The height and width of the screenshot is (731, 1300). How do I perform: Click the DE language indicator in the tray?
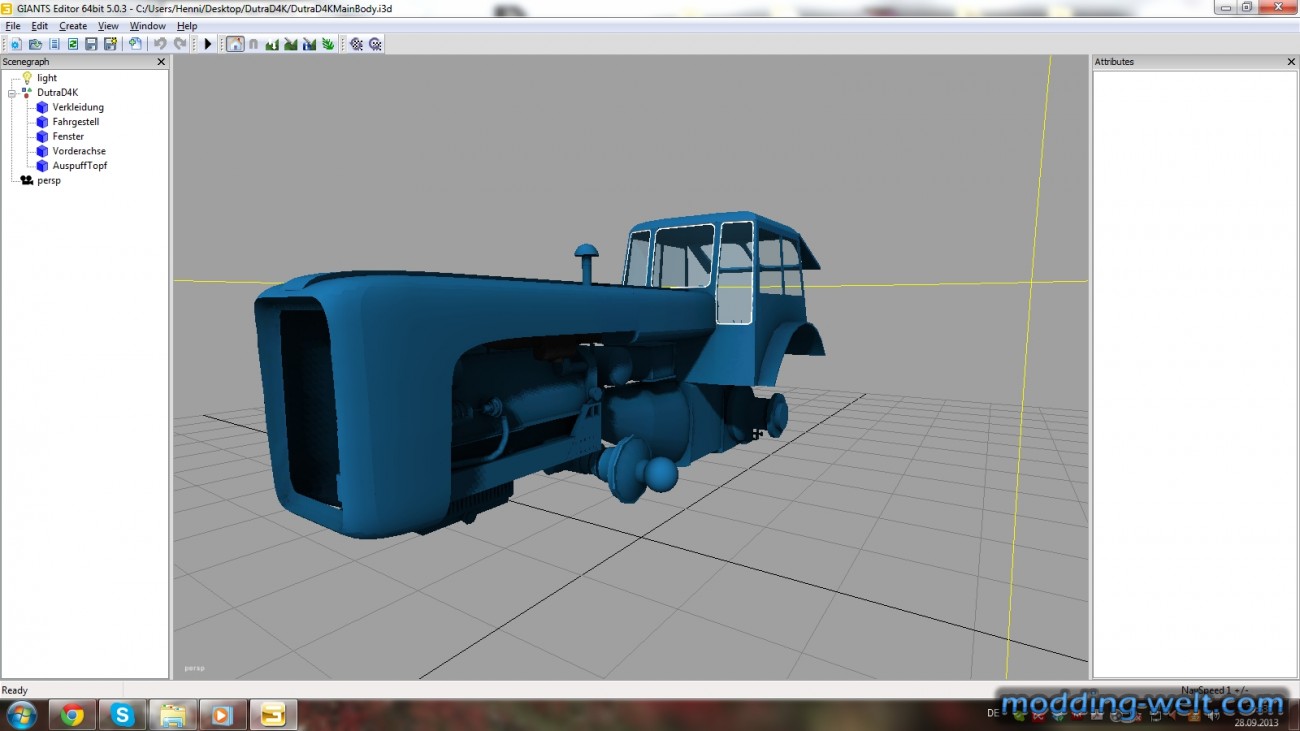click(x=994, y=714)
